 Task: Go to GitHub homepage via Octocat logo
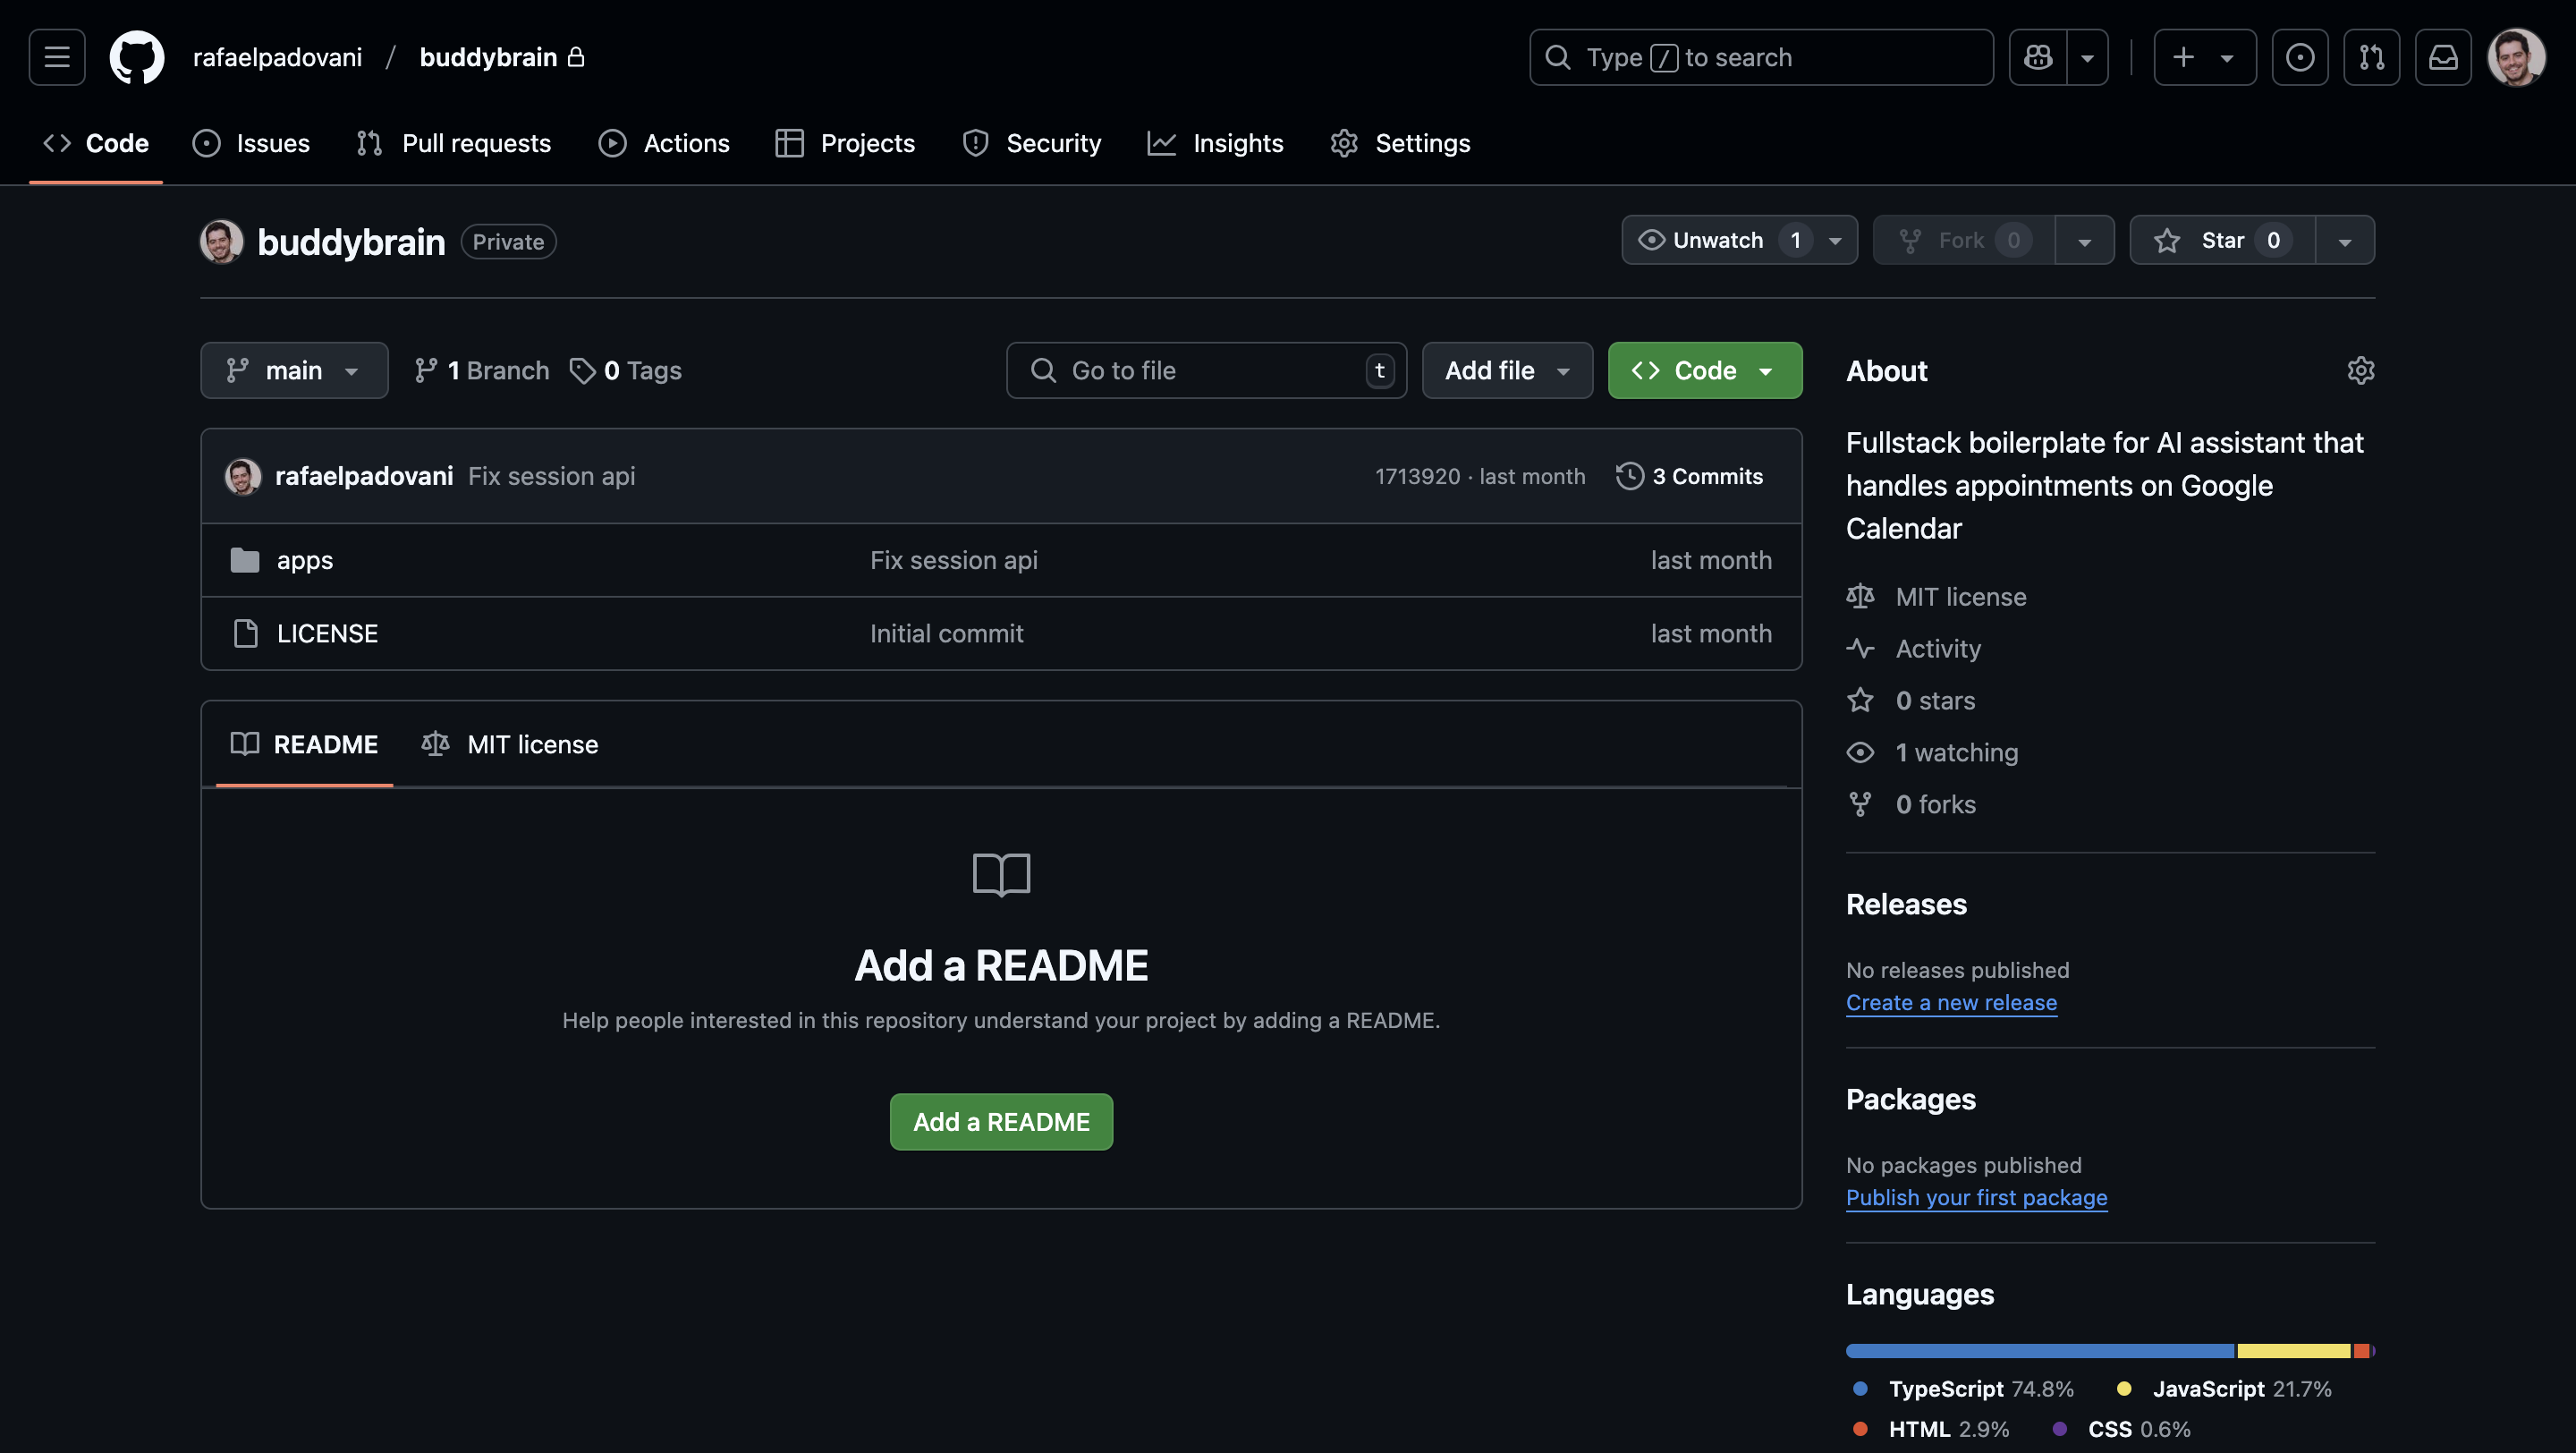tap(137, 57)
